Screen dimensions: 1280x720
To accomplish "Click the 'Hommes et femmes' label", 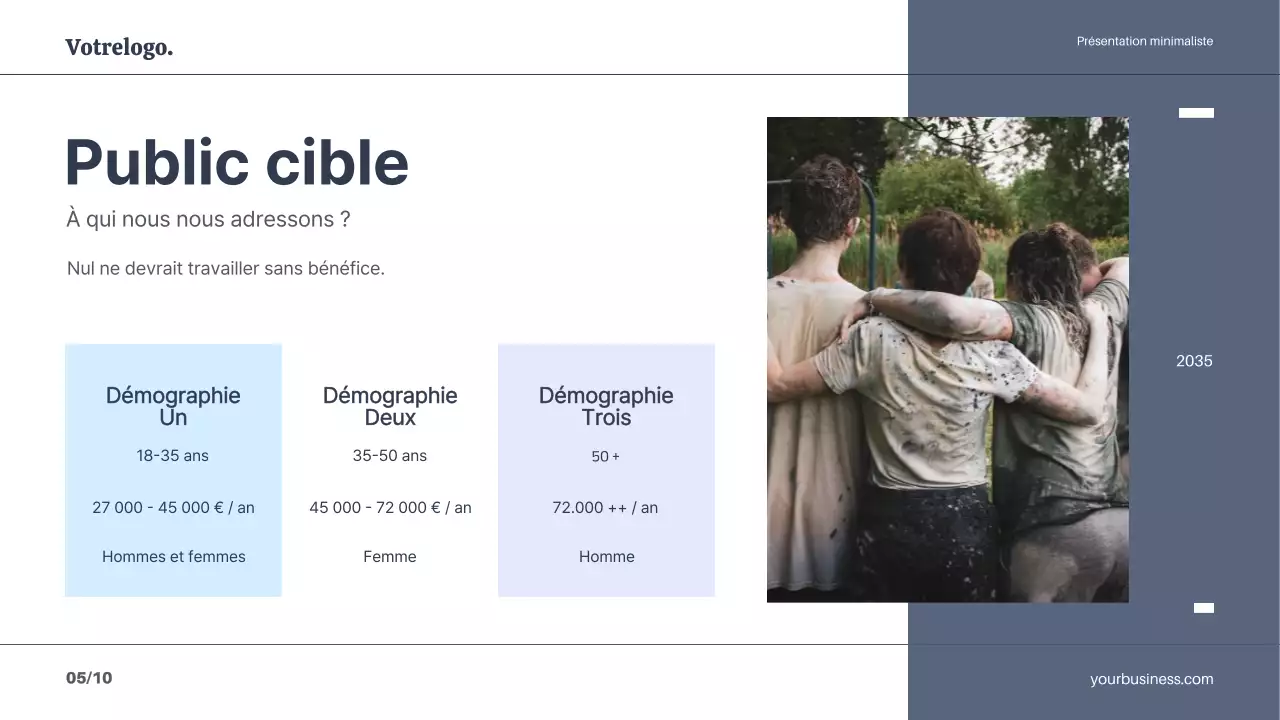I will (x=173, y=556).
